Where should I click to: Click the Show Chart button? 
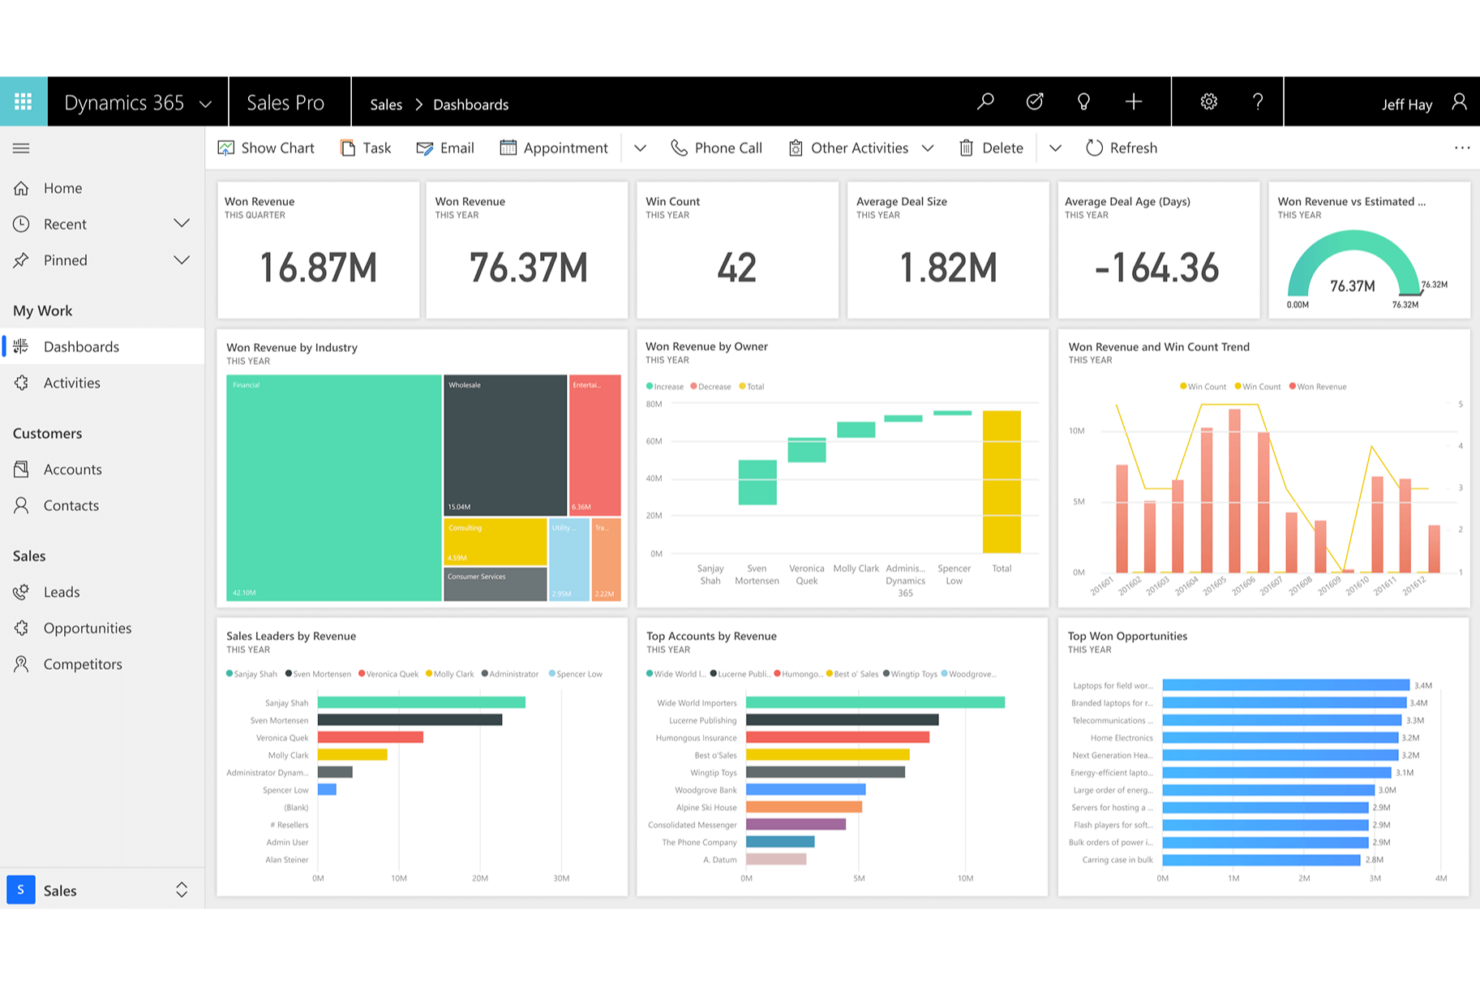[x=266, y=148]
